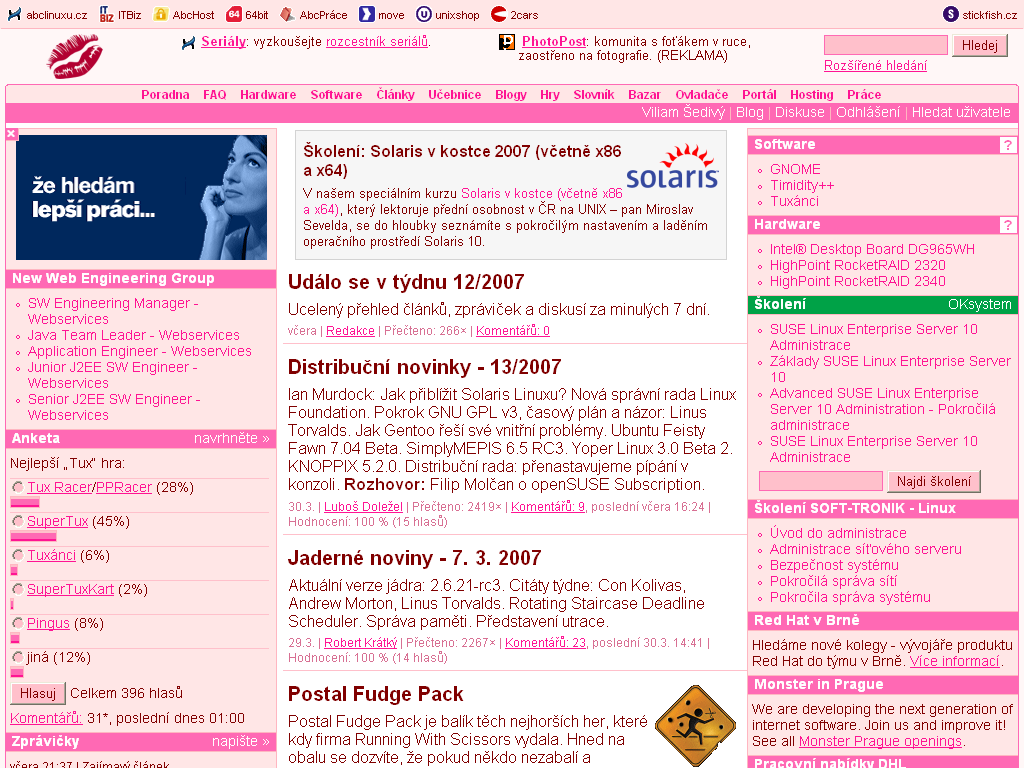The image size is (1024, 768).
Task: Click 'navrhněte »' in Anketa header
Action: click(232, 438)
